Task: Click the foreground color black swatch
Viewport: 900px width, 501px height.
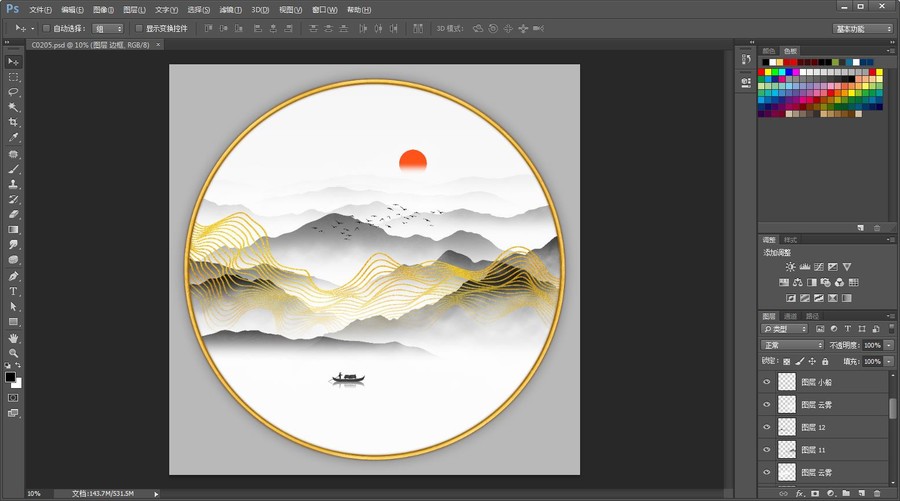Action: click(10, 376)
